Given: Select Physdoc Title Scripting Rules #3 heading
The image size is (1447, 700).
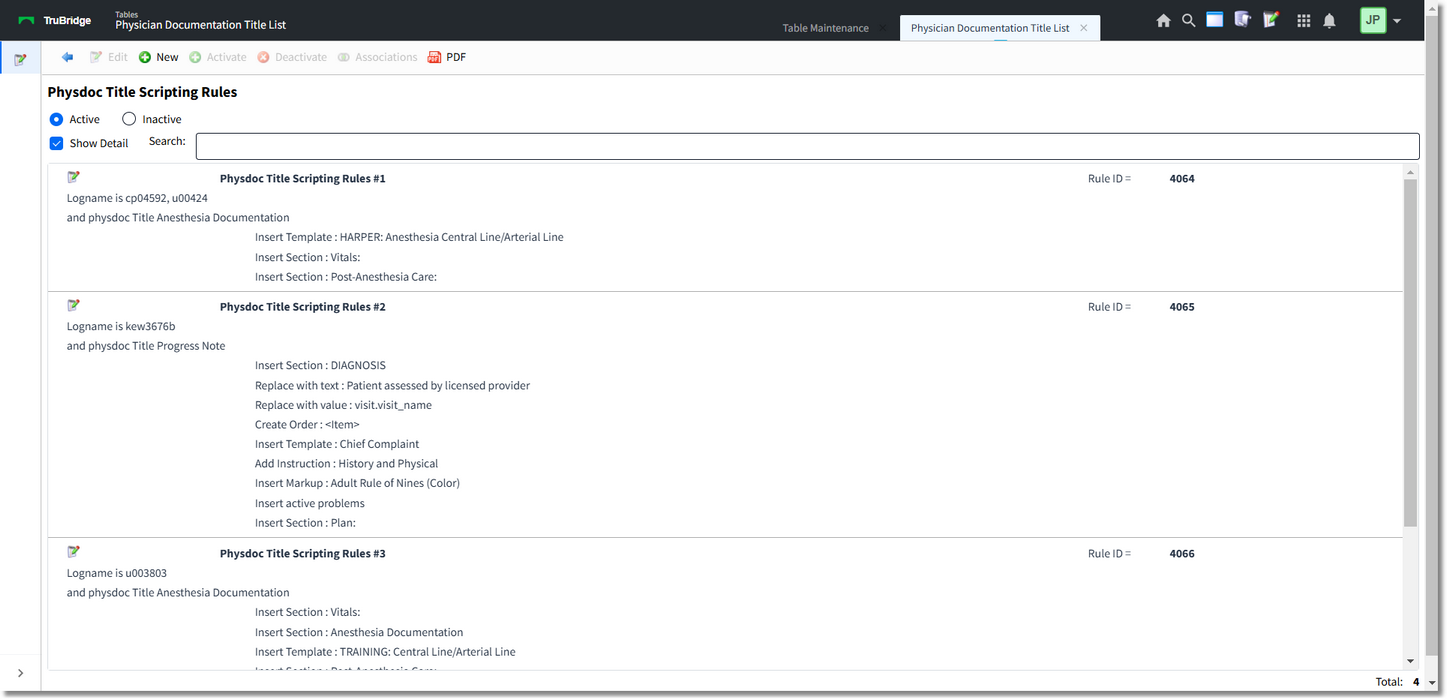Looking at the screenshot, I should point(302,554).
